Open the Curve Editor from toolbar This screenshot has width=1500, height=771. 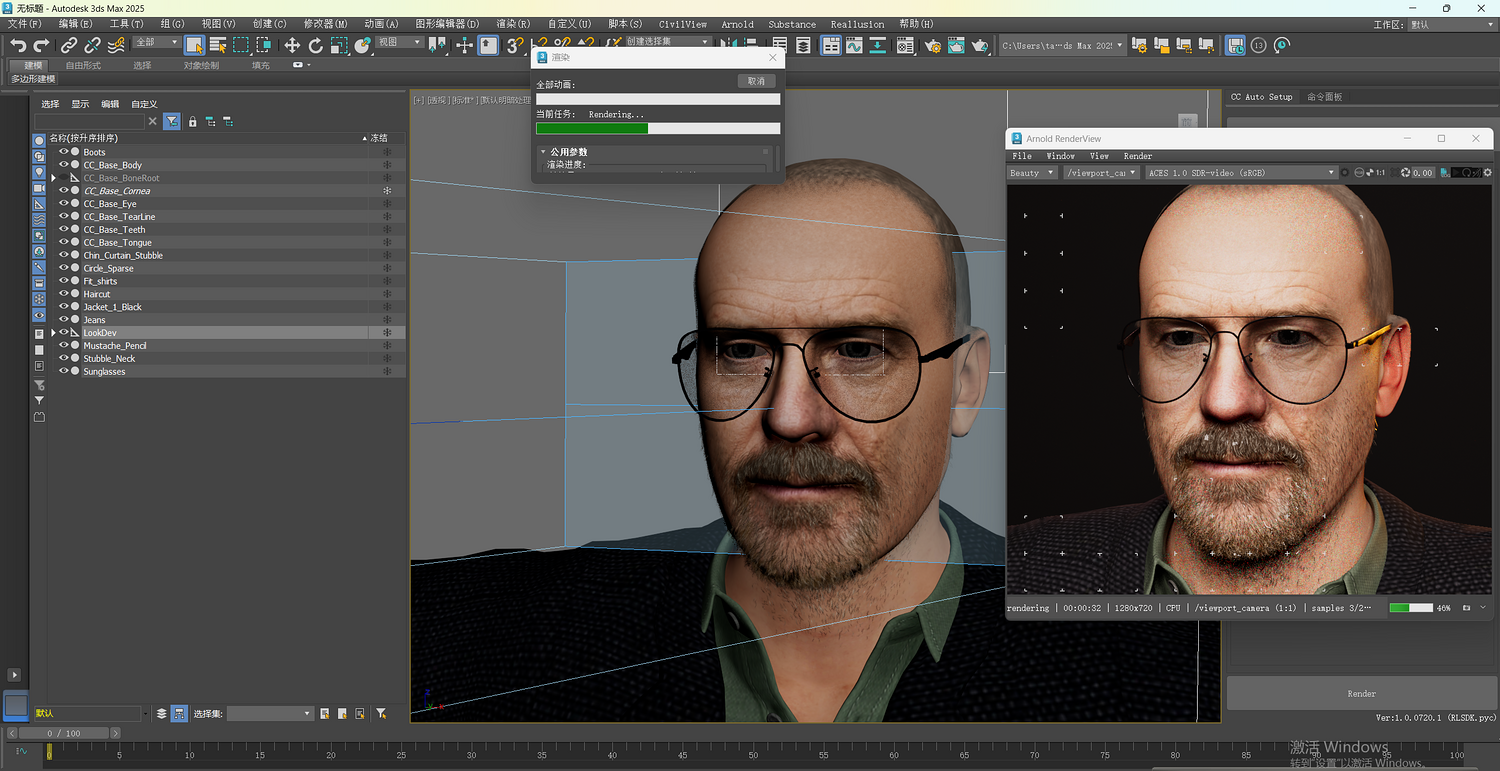854,45
